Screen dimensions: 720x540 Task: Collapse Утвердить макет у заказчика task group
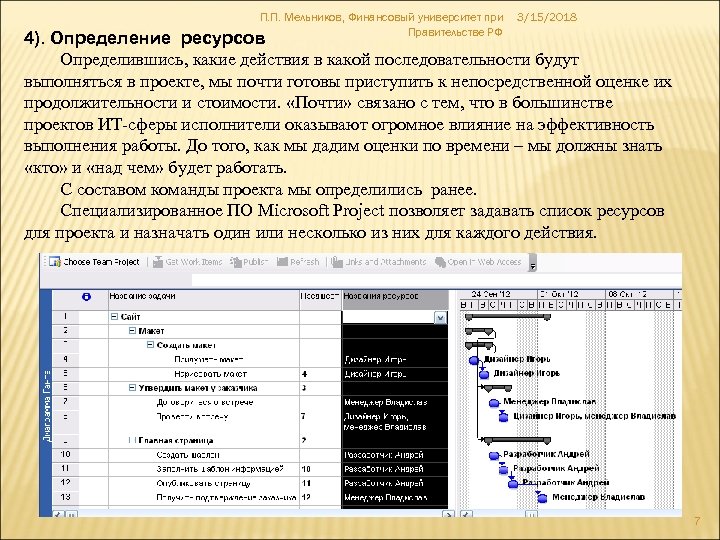click(132, 388)
